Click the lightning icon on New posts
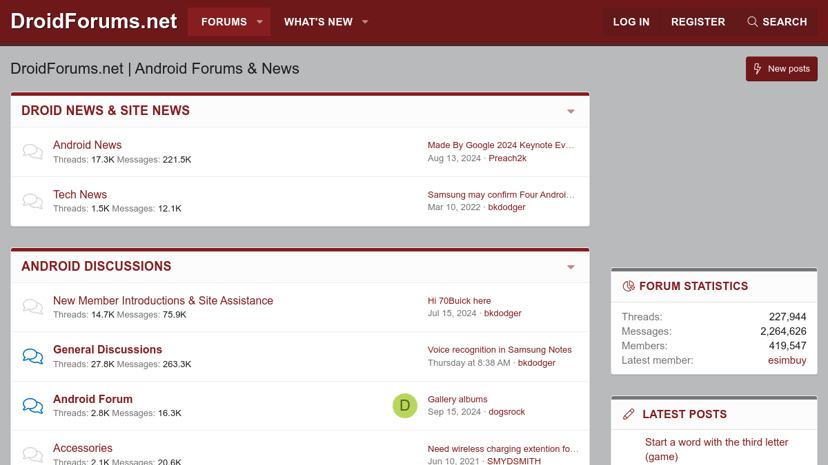828x465 pixels. [757, 69]
